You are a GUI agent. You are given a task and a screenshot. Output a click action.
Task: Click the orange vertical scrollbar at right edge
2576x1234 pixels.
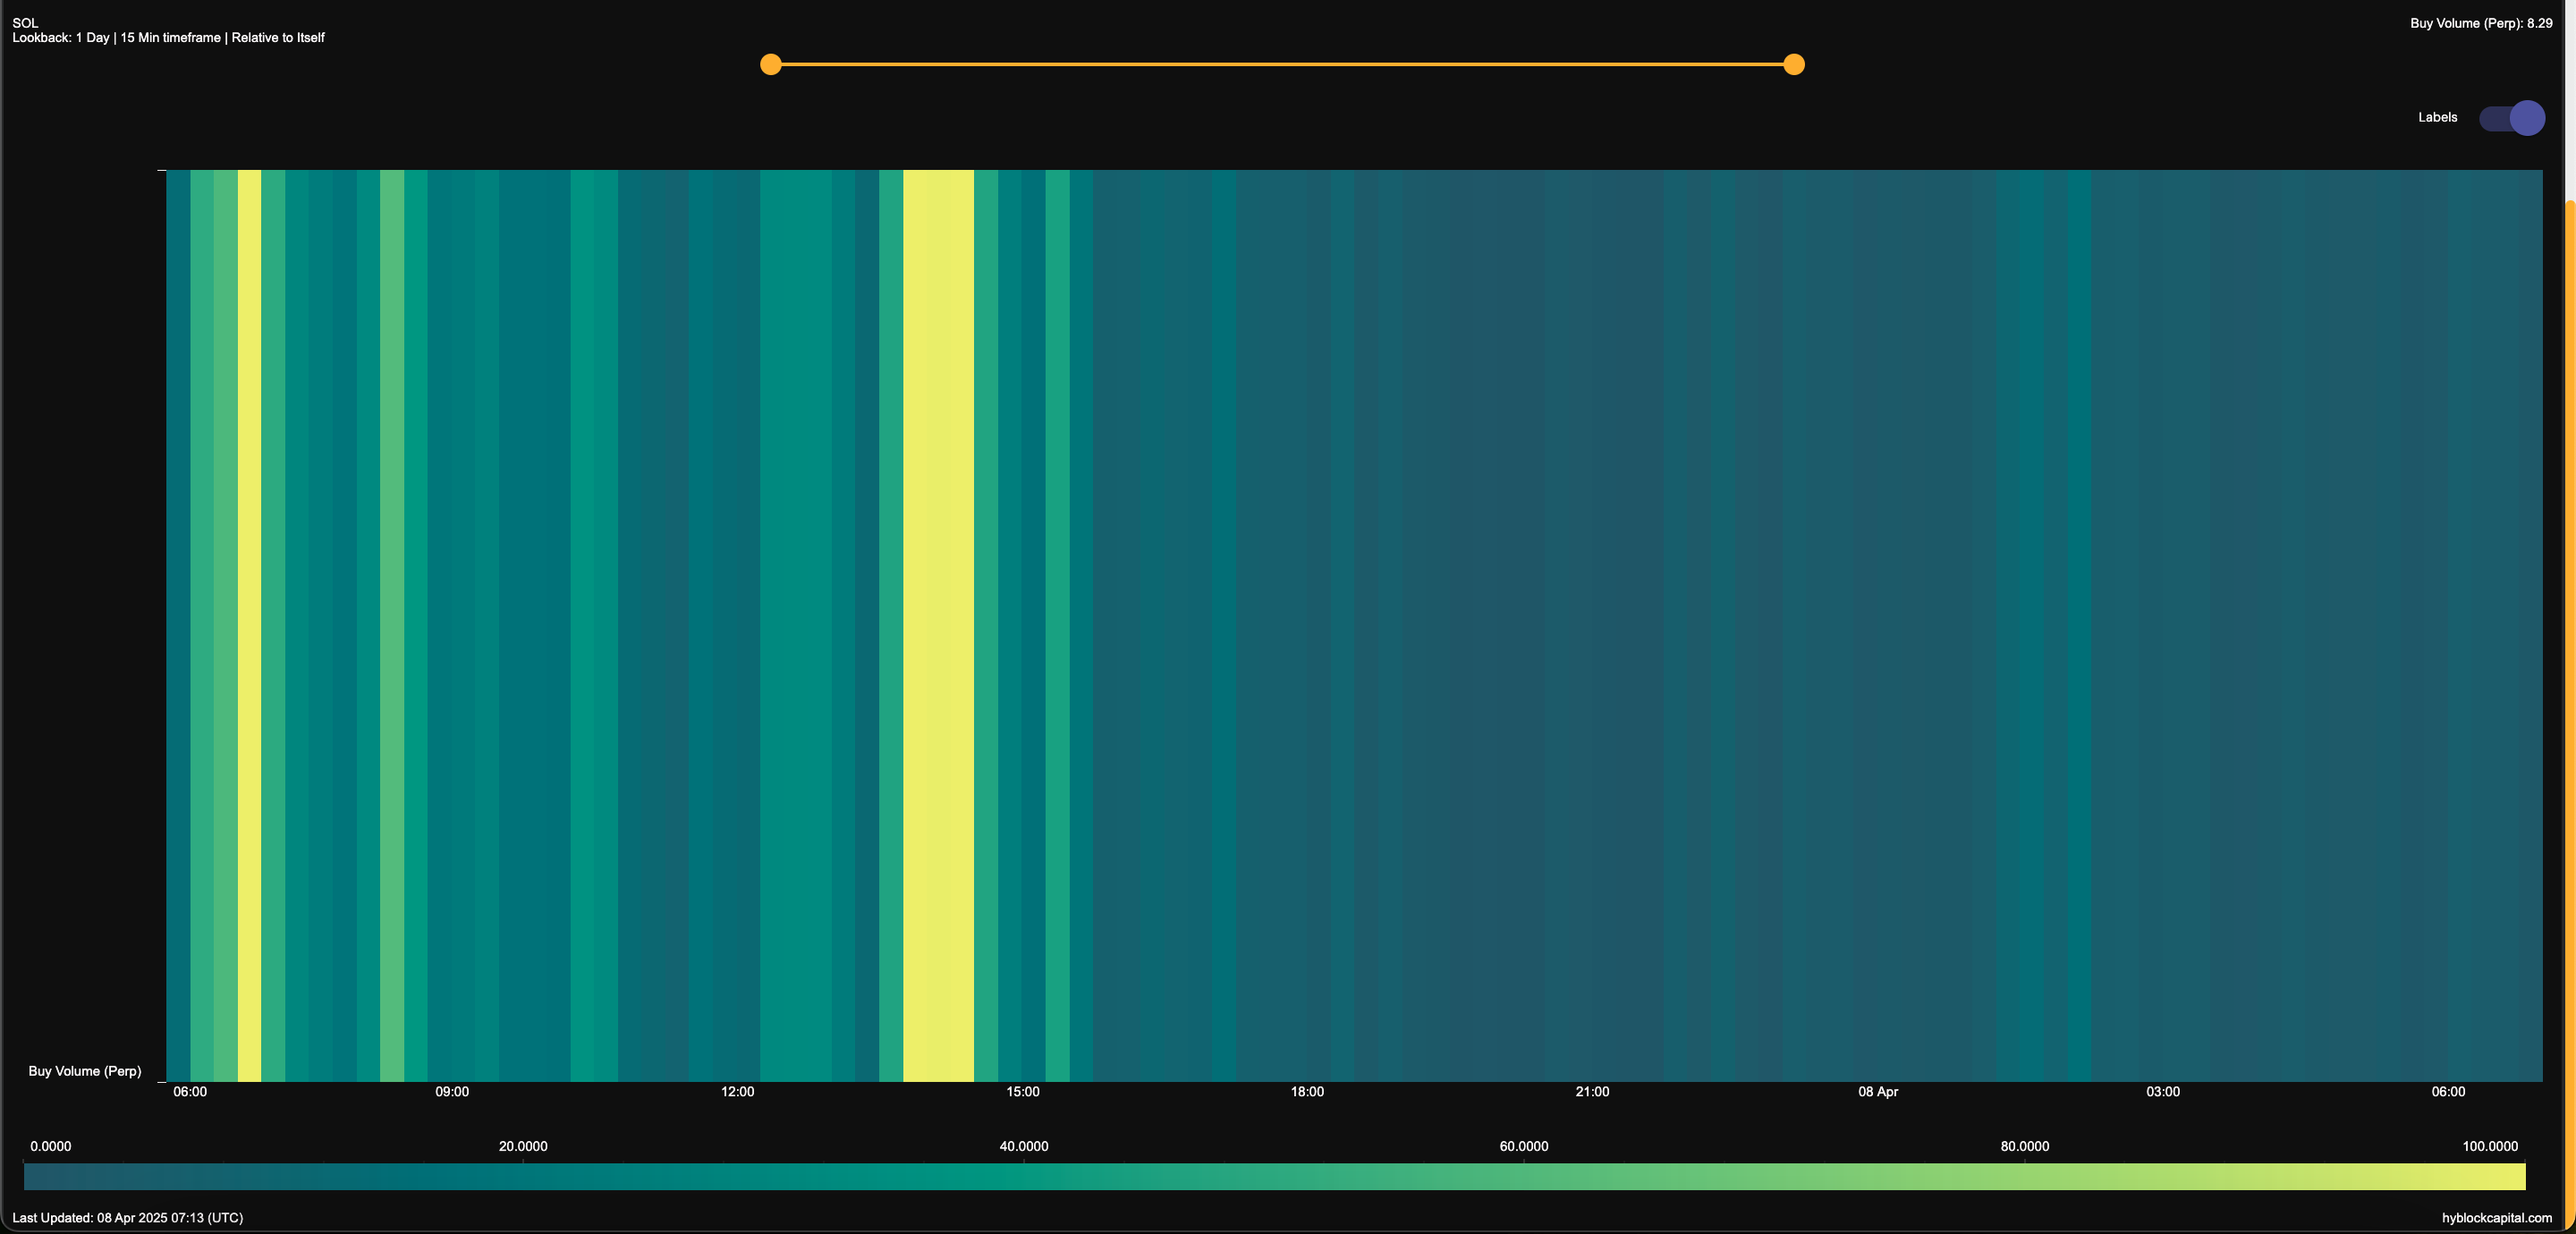point(2570,715)
